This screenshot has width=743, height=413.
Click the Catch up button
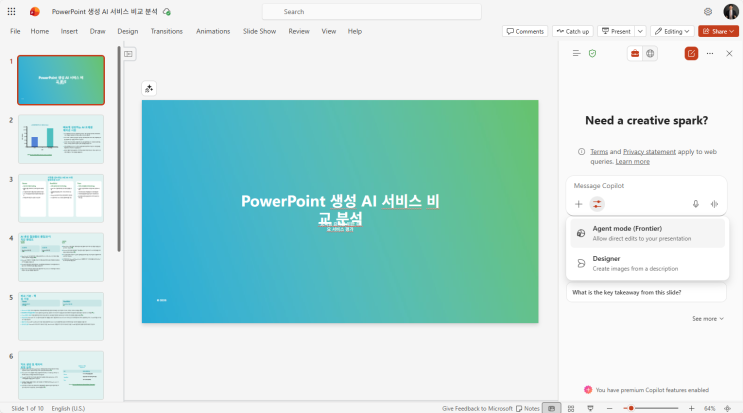click(573, 31)
